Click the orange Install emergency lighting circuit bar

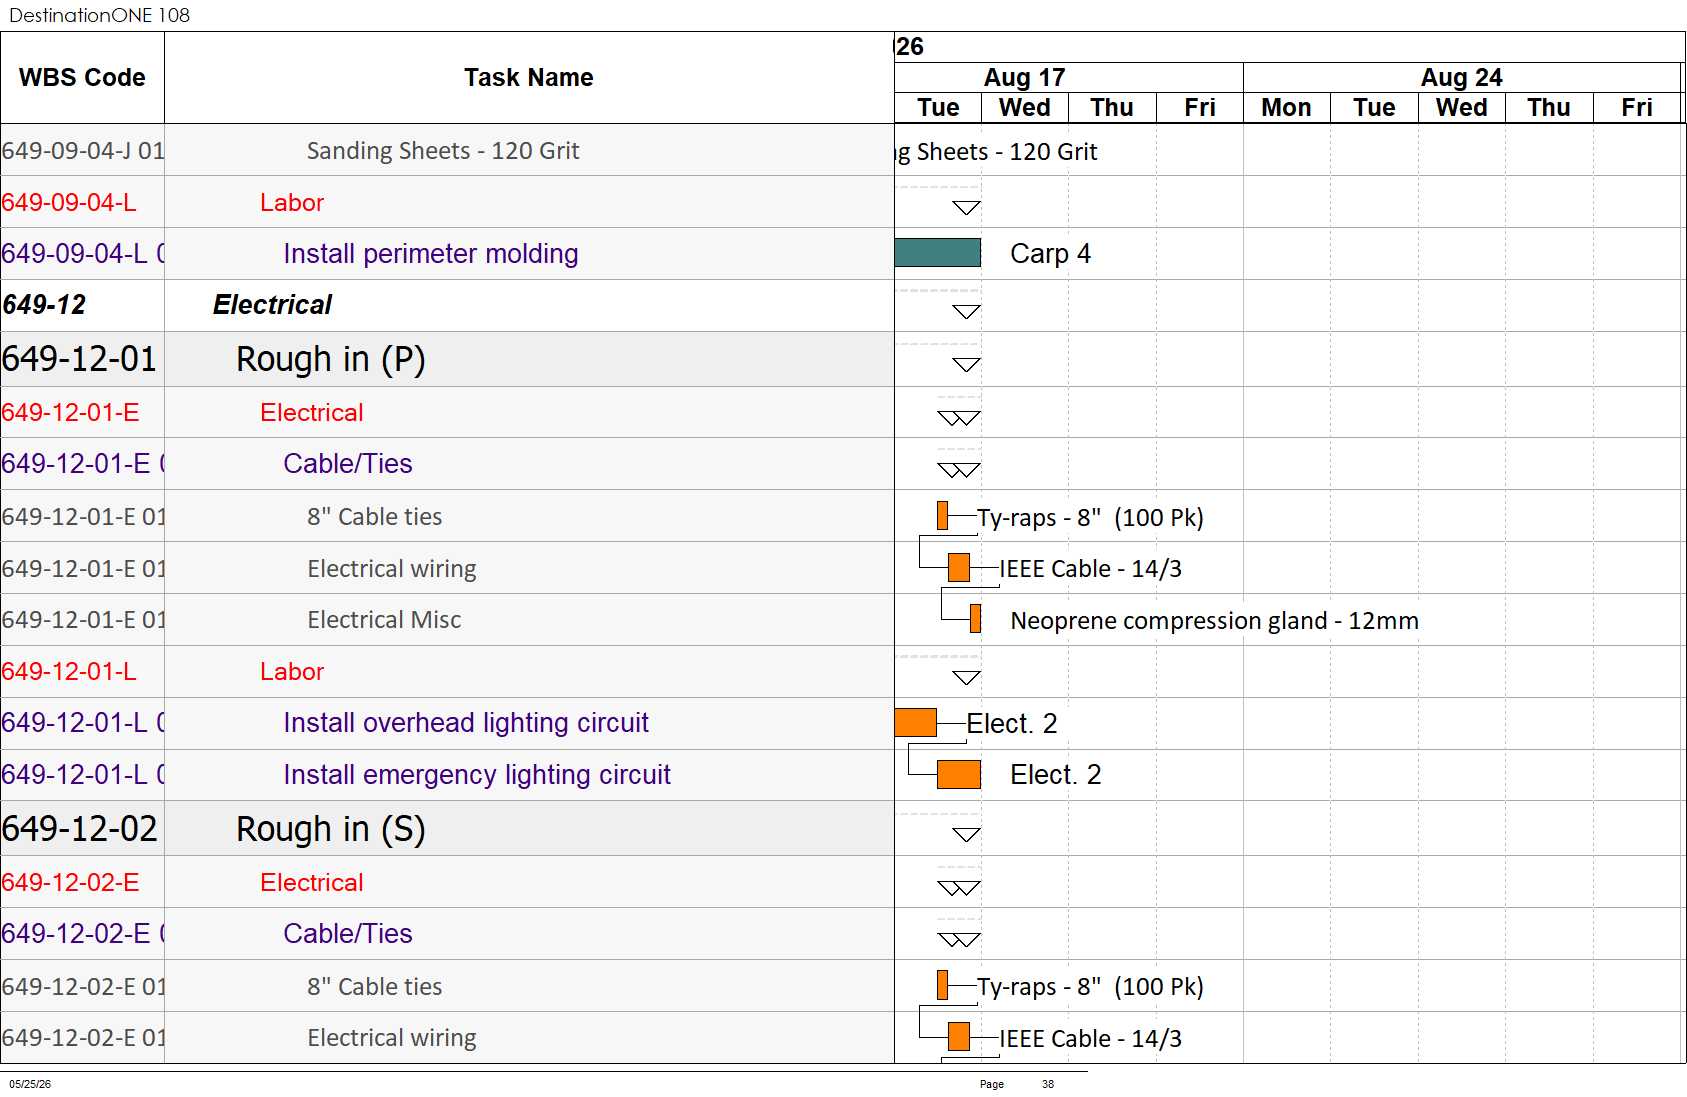[959, 774]
